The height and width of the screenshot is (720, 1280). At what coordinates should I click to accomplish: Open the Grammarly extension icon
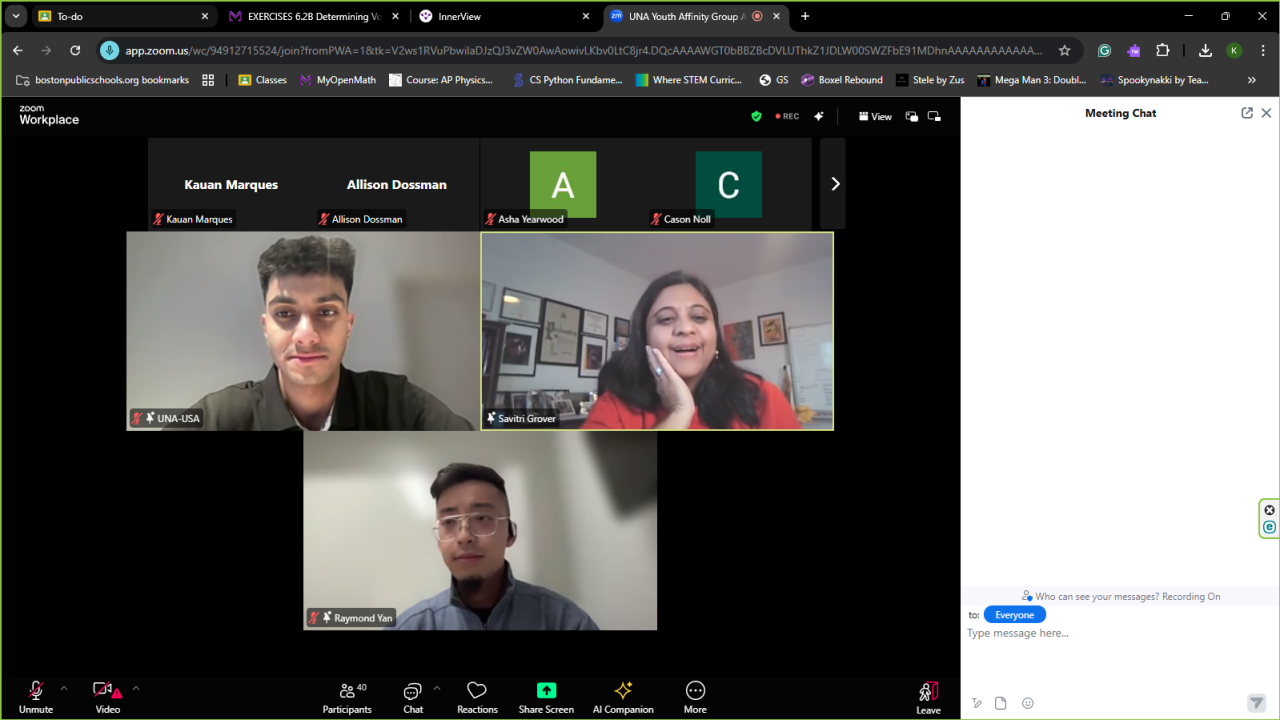pyautogui.click(x=1104, y=50)
